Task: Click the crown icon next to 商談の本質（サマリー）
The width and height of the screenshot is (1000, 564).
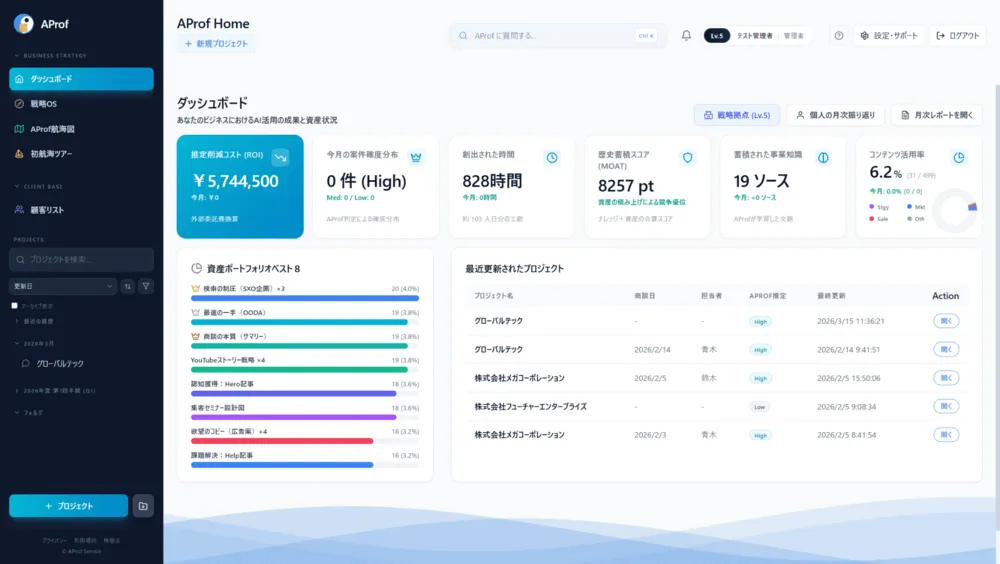Action: [196, 336]
